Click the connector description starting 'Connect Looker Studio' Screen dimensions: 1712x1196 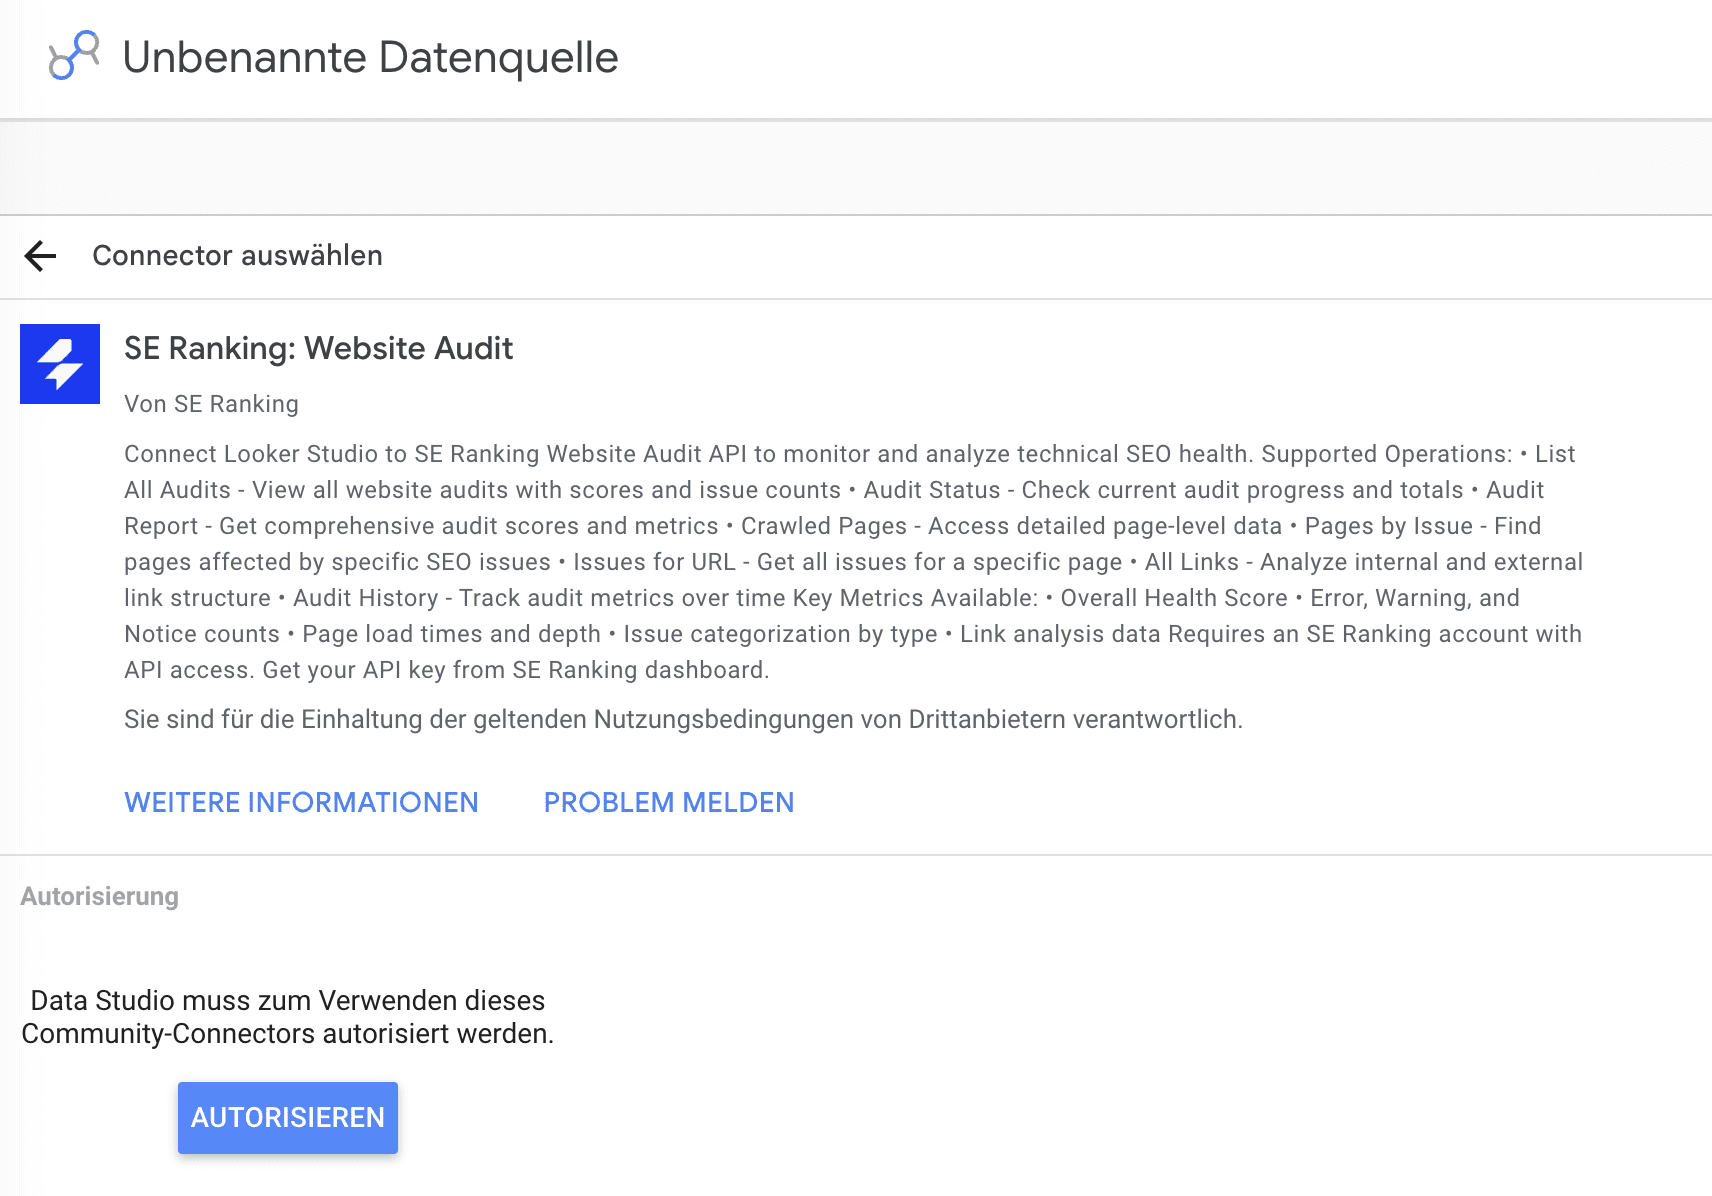853,562
